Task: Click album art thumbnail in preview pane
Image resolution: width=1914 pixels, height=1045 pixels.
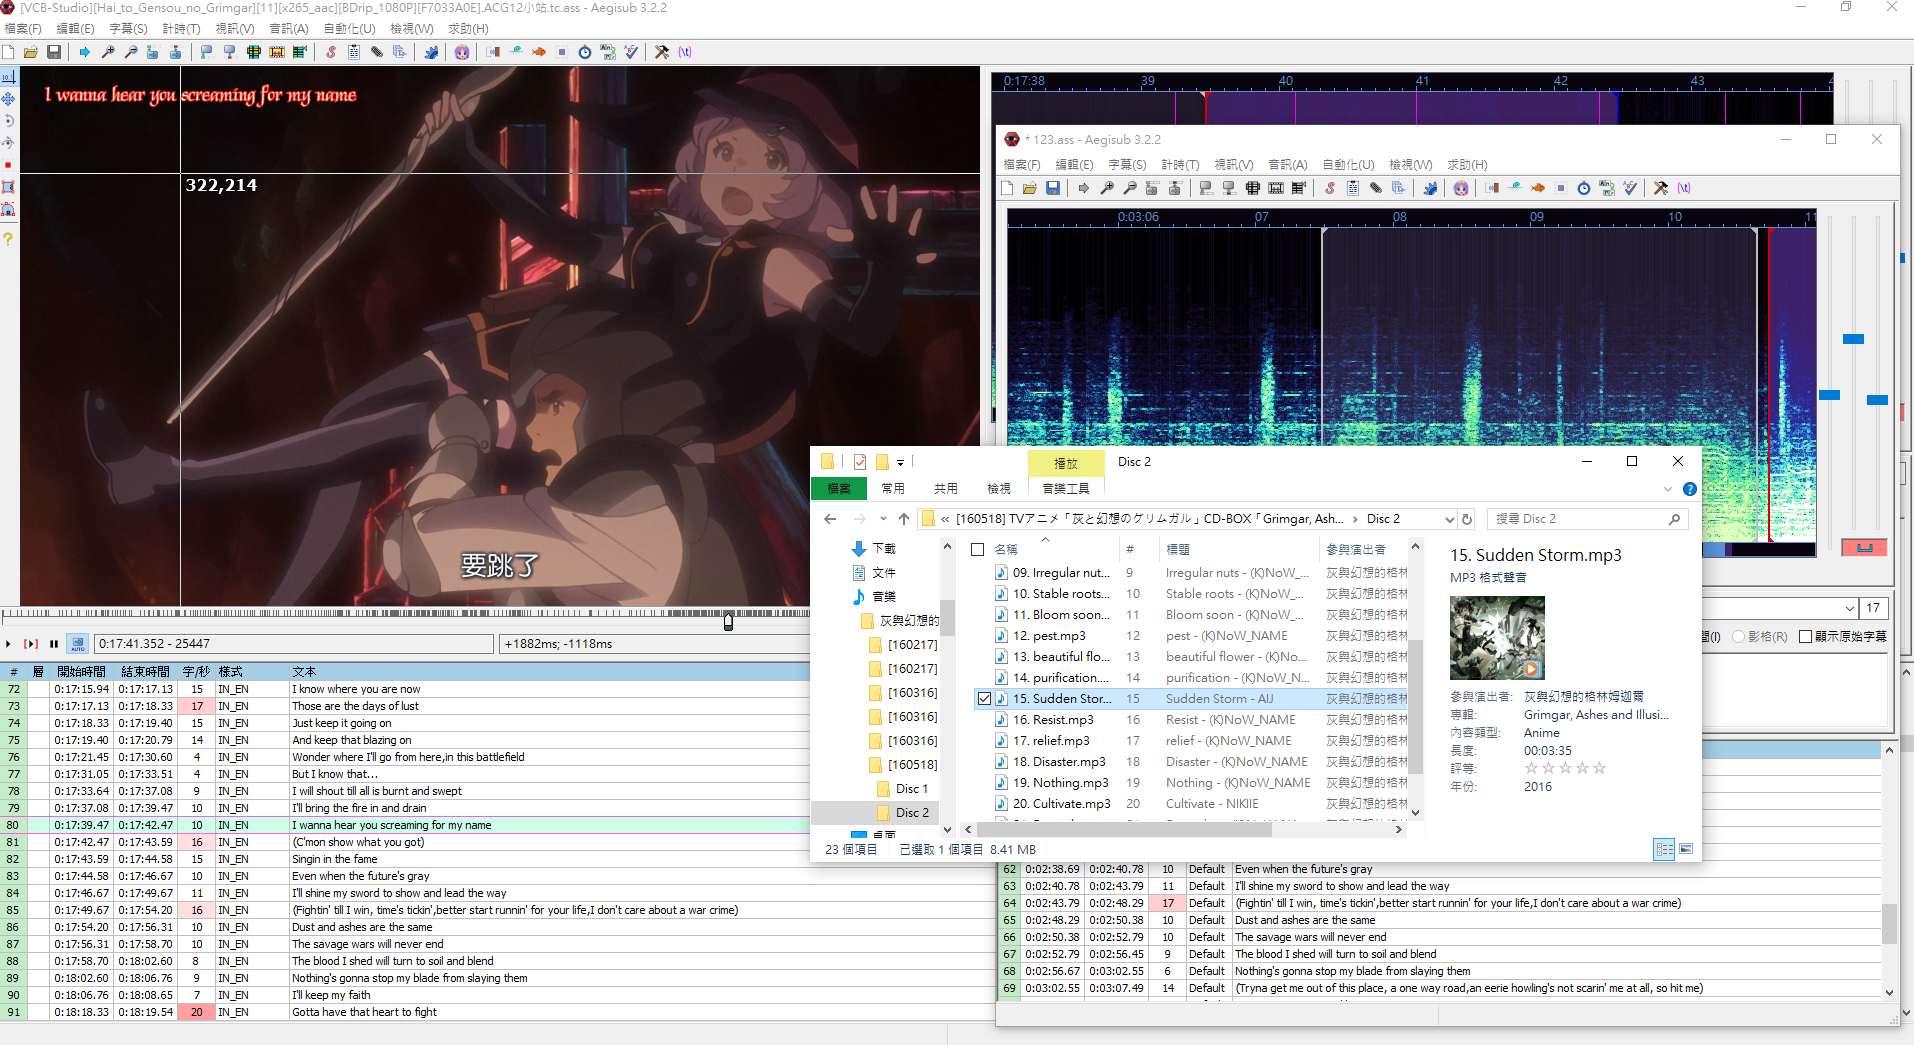Action: [x=1497, y=638]
